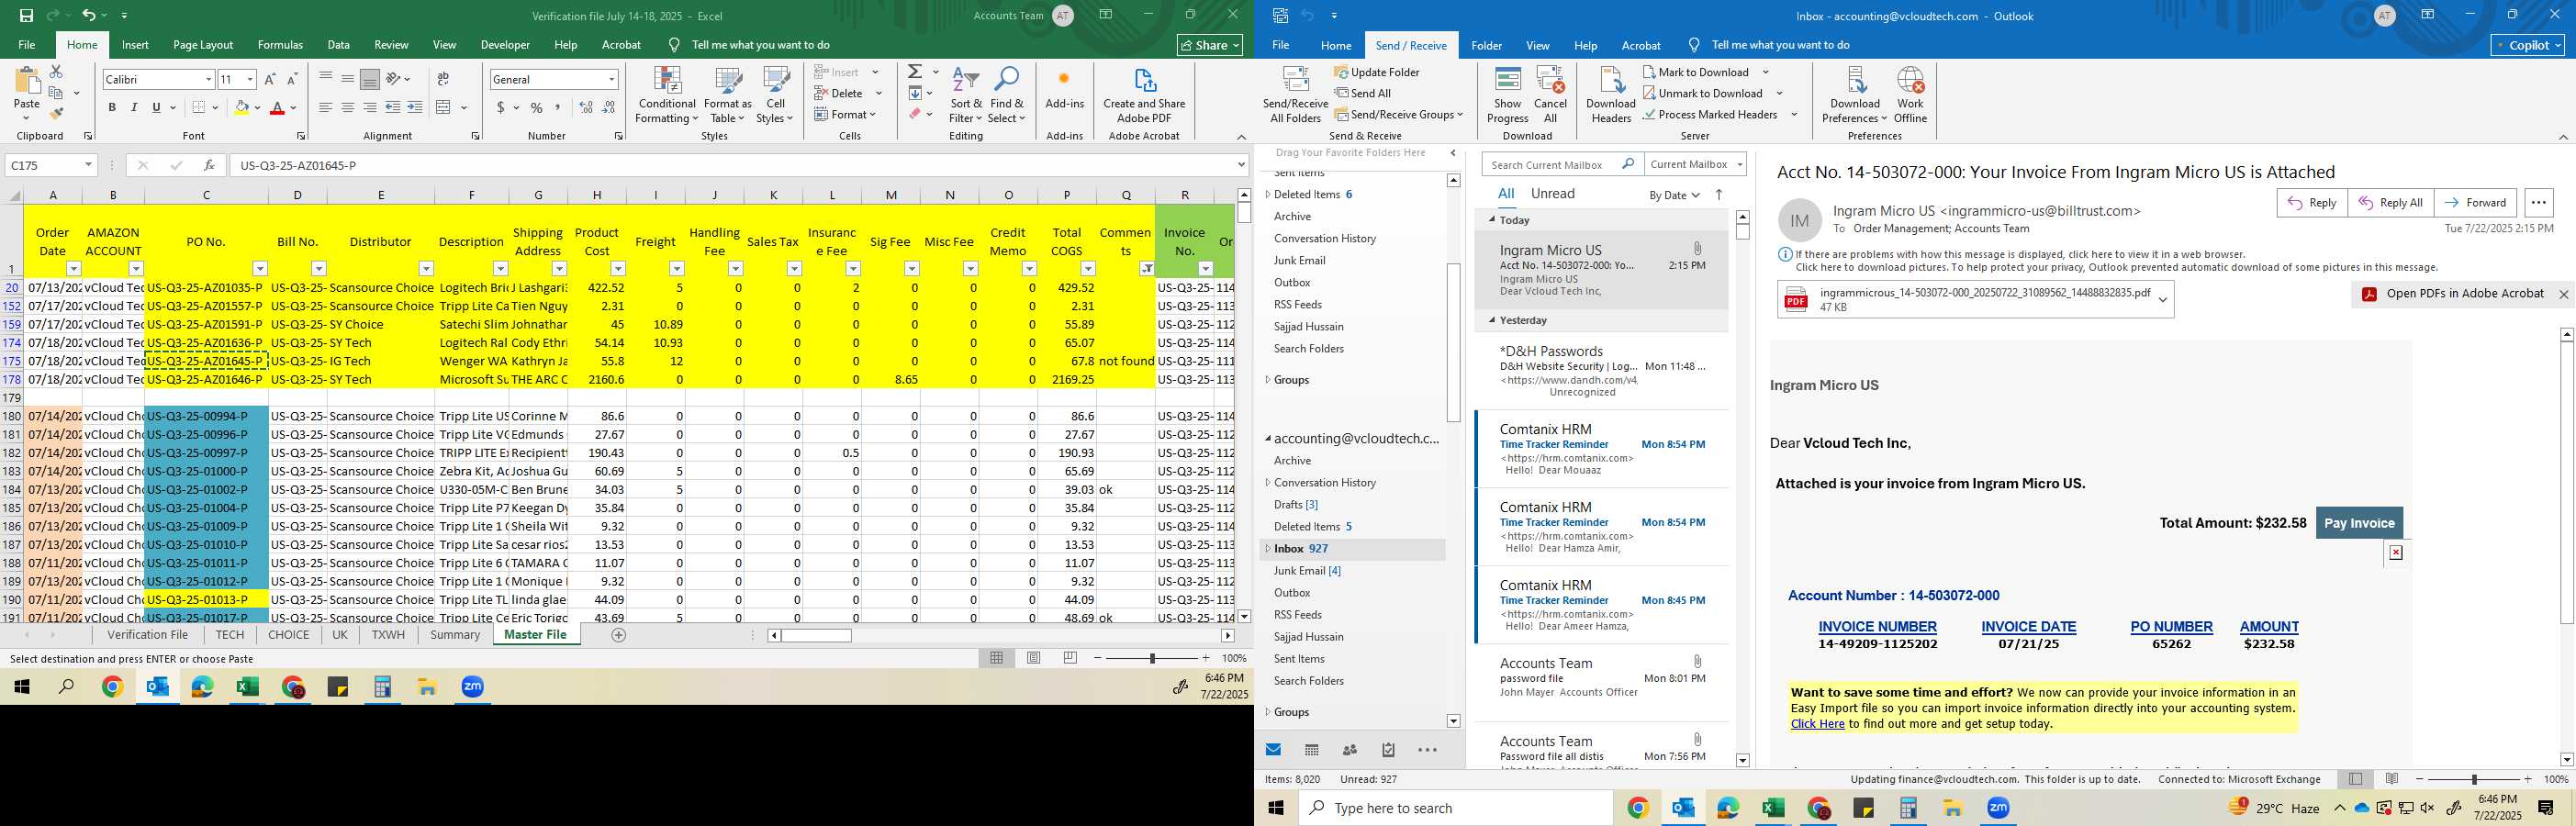
Task: Open Outlook View ribbon tab
Action: pos(1538,45)
